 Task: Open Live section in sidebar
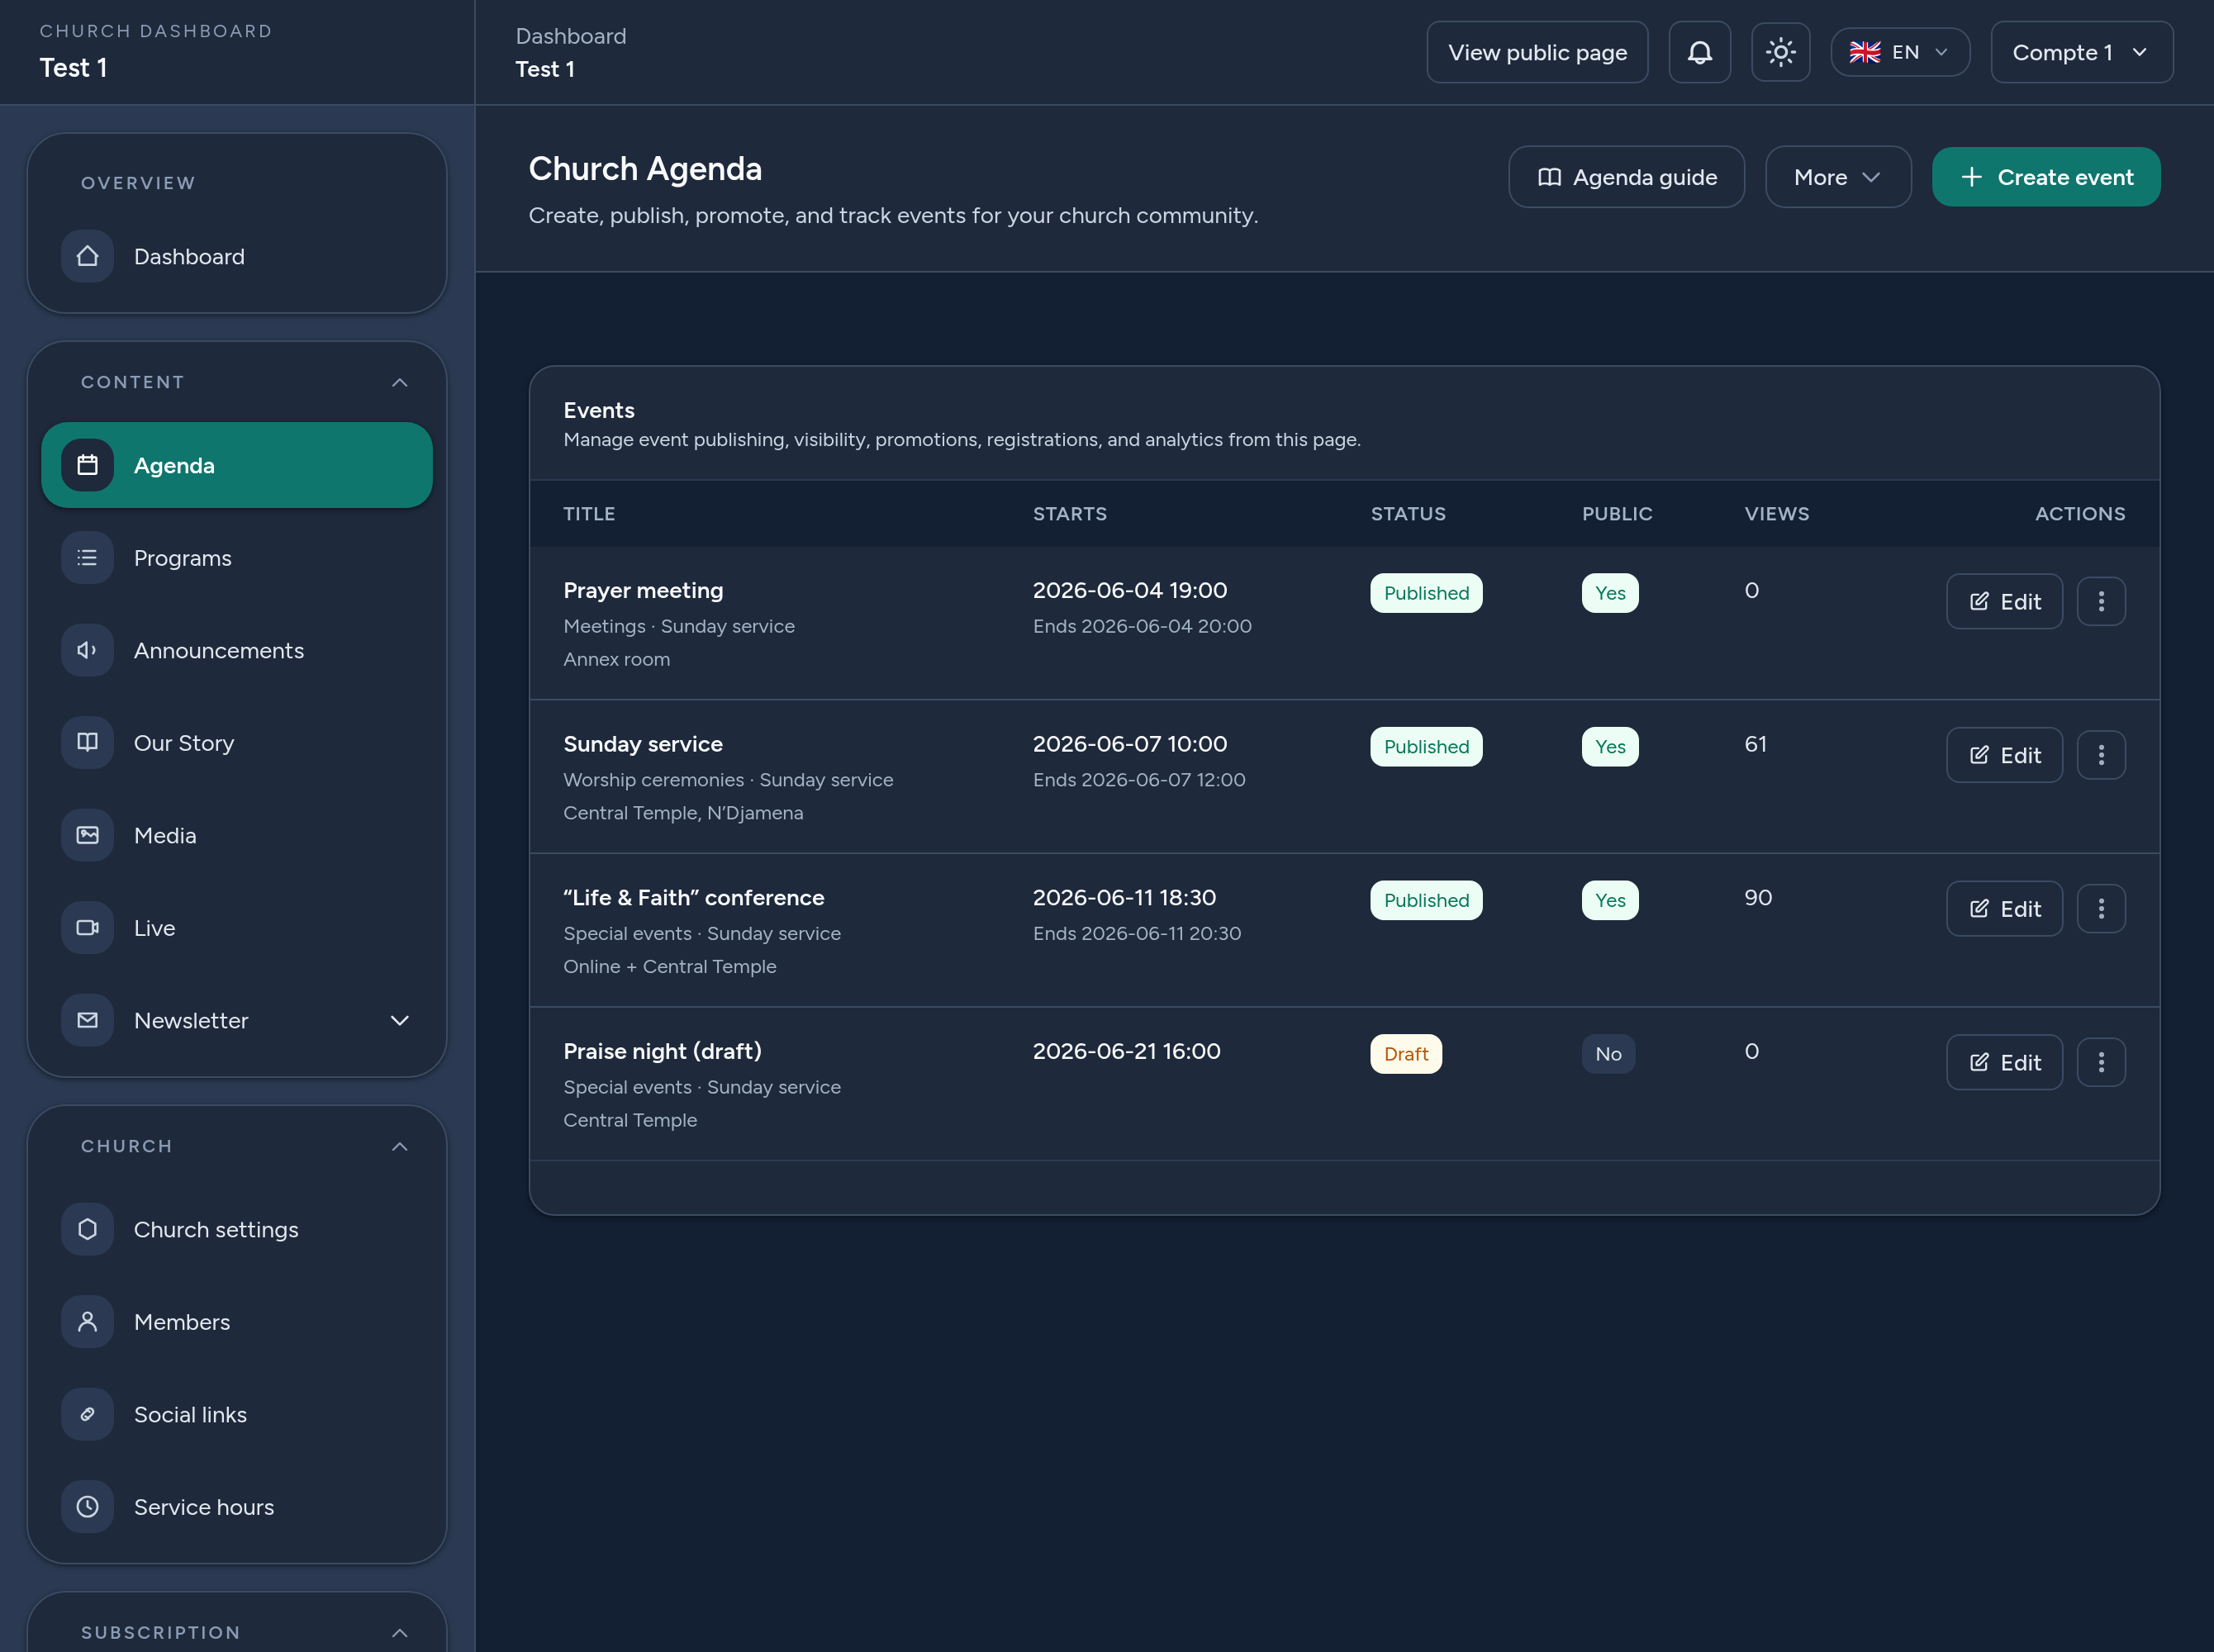[237, 928]
